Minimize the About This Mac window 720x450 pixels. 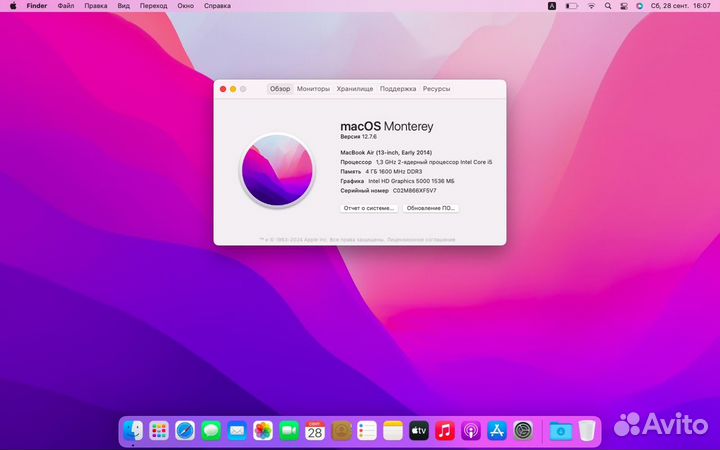(x=233, y=89)
